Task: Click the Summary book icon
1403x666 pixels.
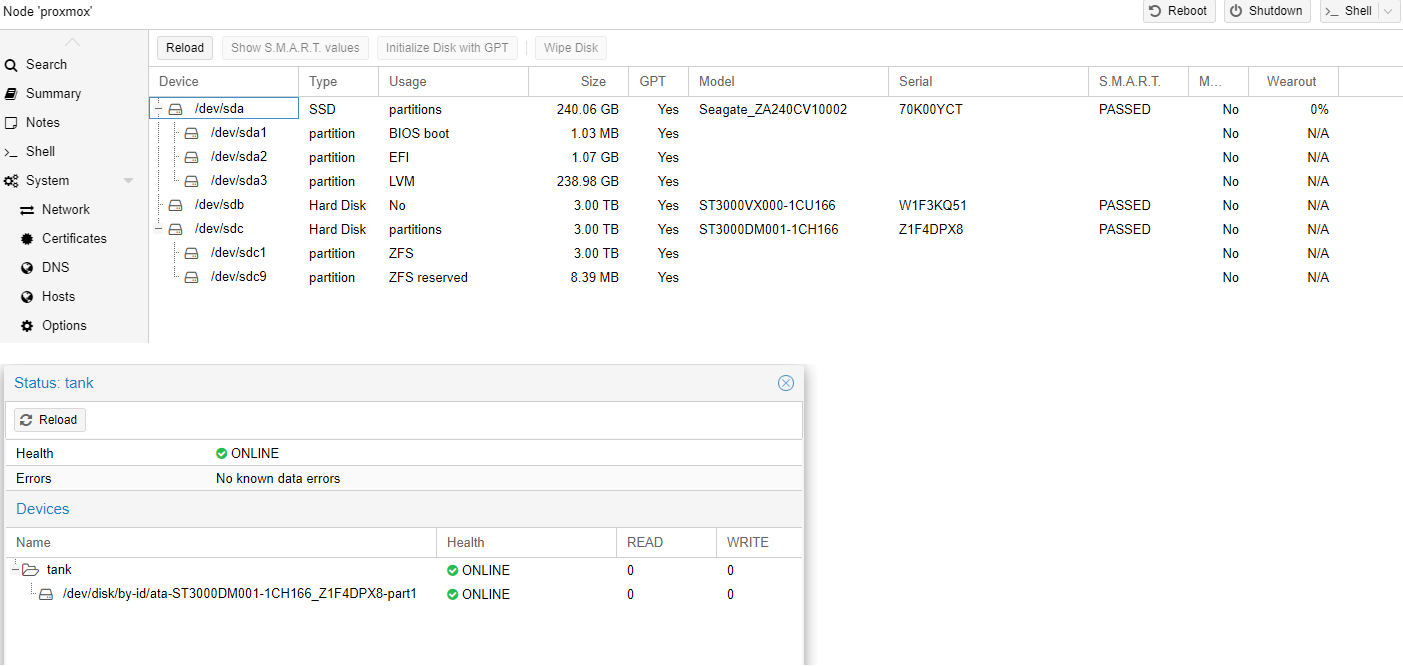Action: click(x=11, y=93)
